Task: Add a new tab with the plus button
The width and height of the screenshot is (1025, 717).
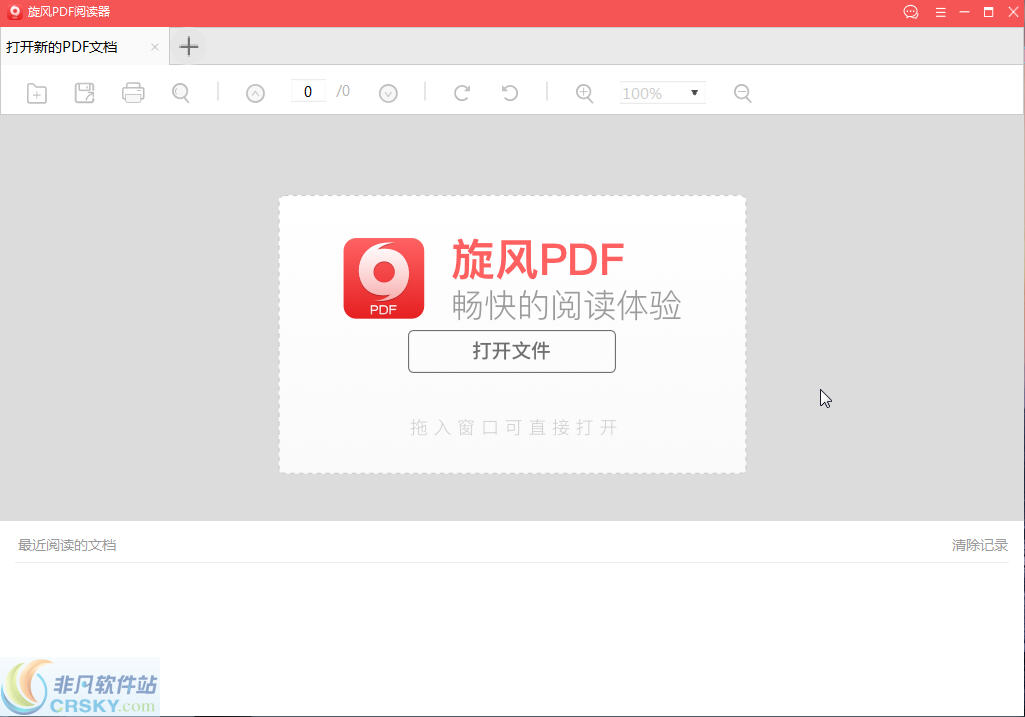Action: (189, 46)
